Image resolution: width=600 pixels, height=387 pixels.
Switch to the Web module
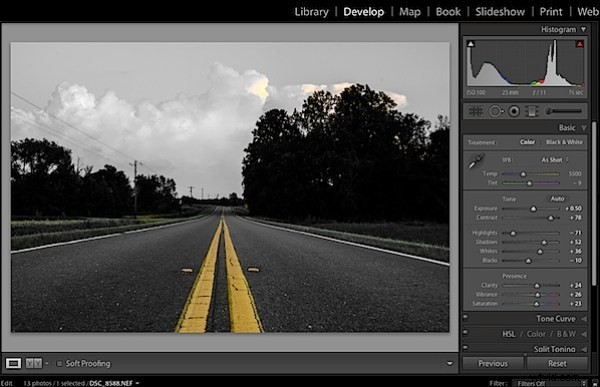[x=588, y=12]
